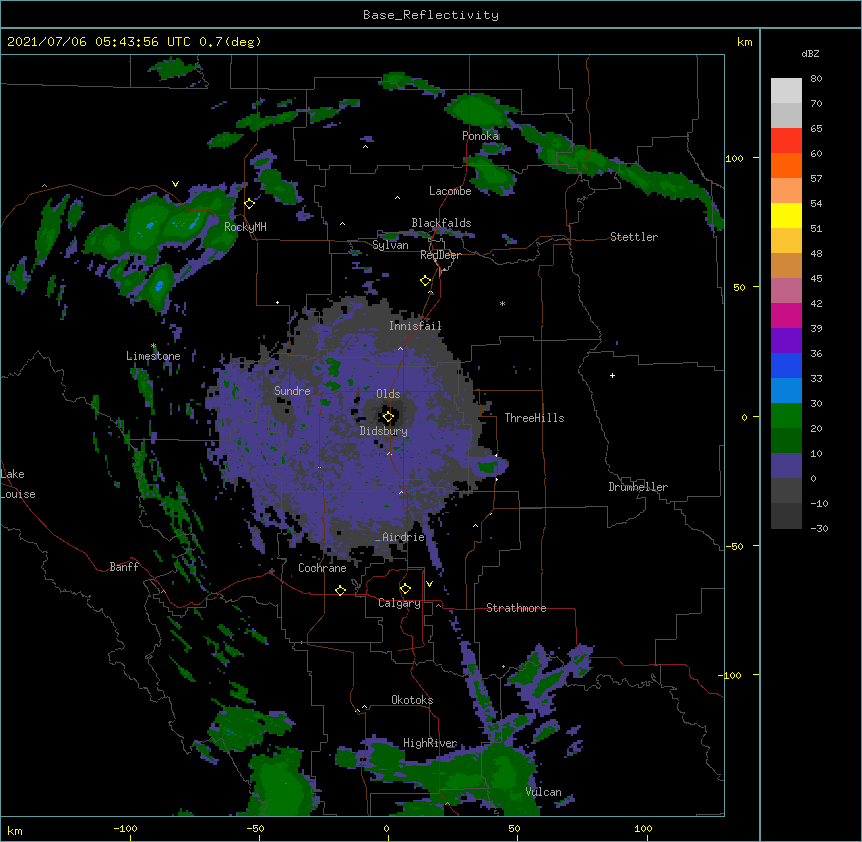Click the Calgary city label
862x842 pixels.
coord(399,603)
